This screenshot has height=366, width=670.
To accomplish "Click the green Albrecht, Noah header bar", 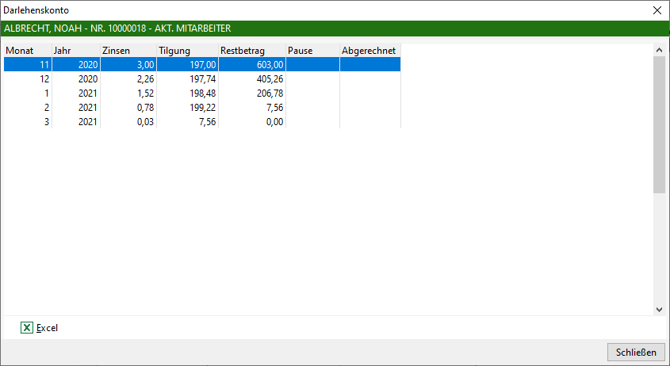I will click(335, 28).
